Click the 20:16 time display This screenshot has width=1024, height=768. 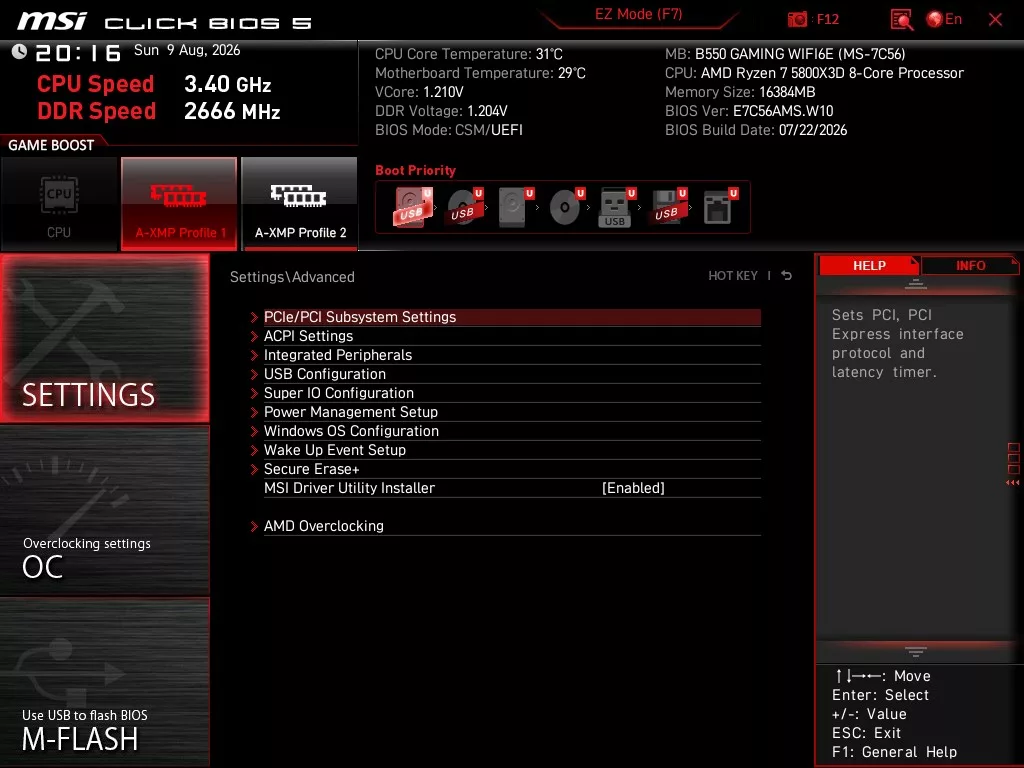point(78,52)
